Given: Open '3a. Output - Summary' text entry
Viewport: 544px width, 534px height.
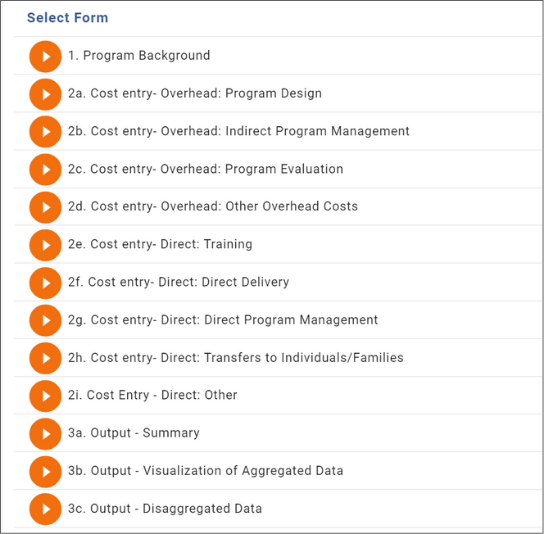Looking at the screenshot, I should click(x=134, y=433).
